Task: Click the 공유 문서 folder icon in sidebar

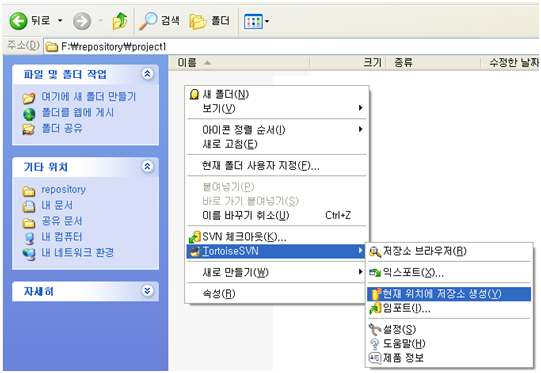Action: 29,223
